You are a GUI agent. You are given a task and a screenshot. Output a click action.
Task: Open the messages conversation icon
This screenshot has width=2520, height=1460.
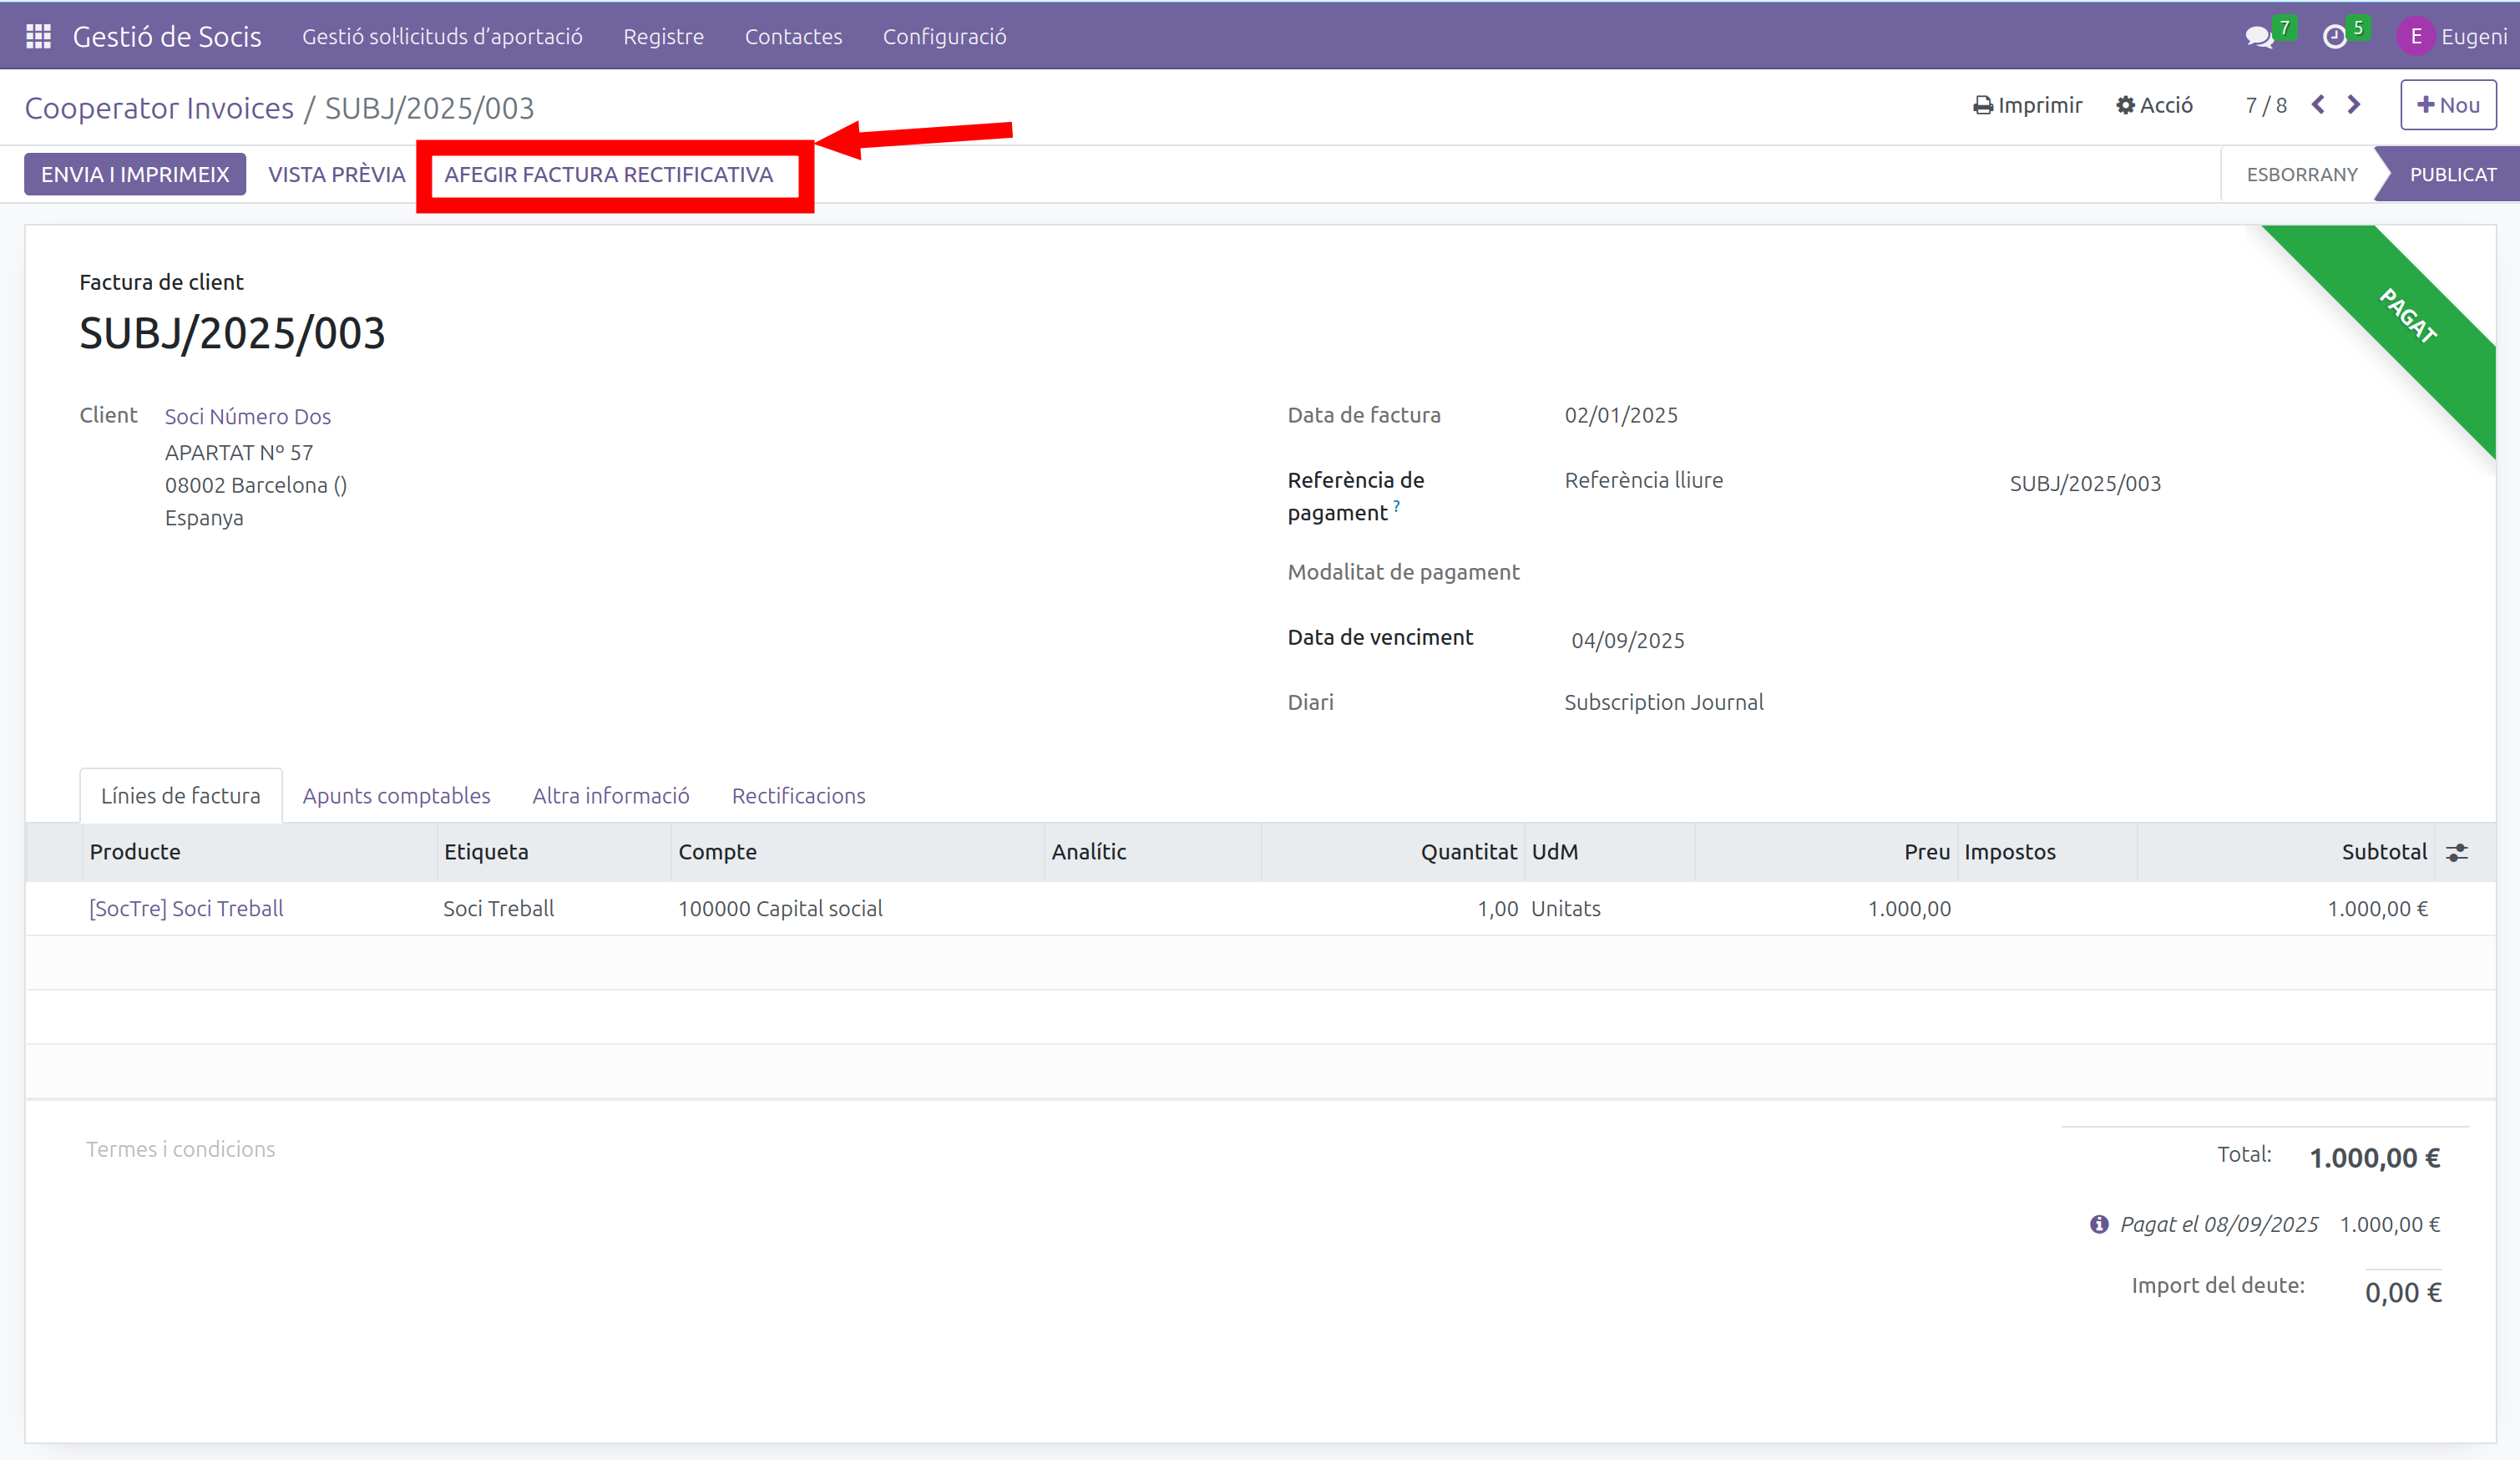tap(2258, 37)
